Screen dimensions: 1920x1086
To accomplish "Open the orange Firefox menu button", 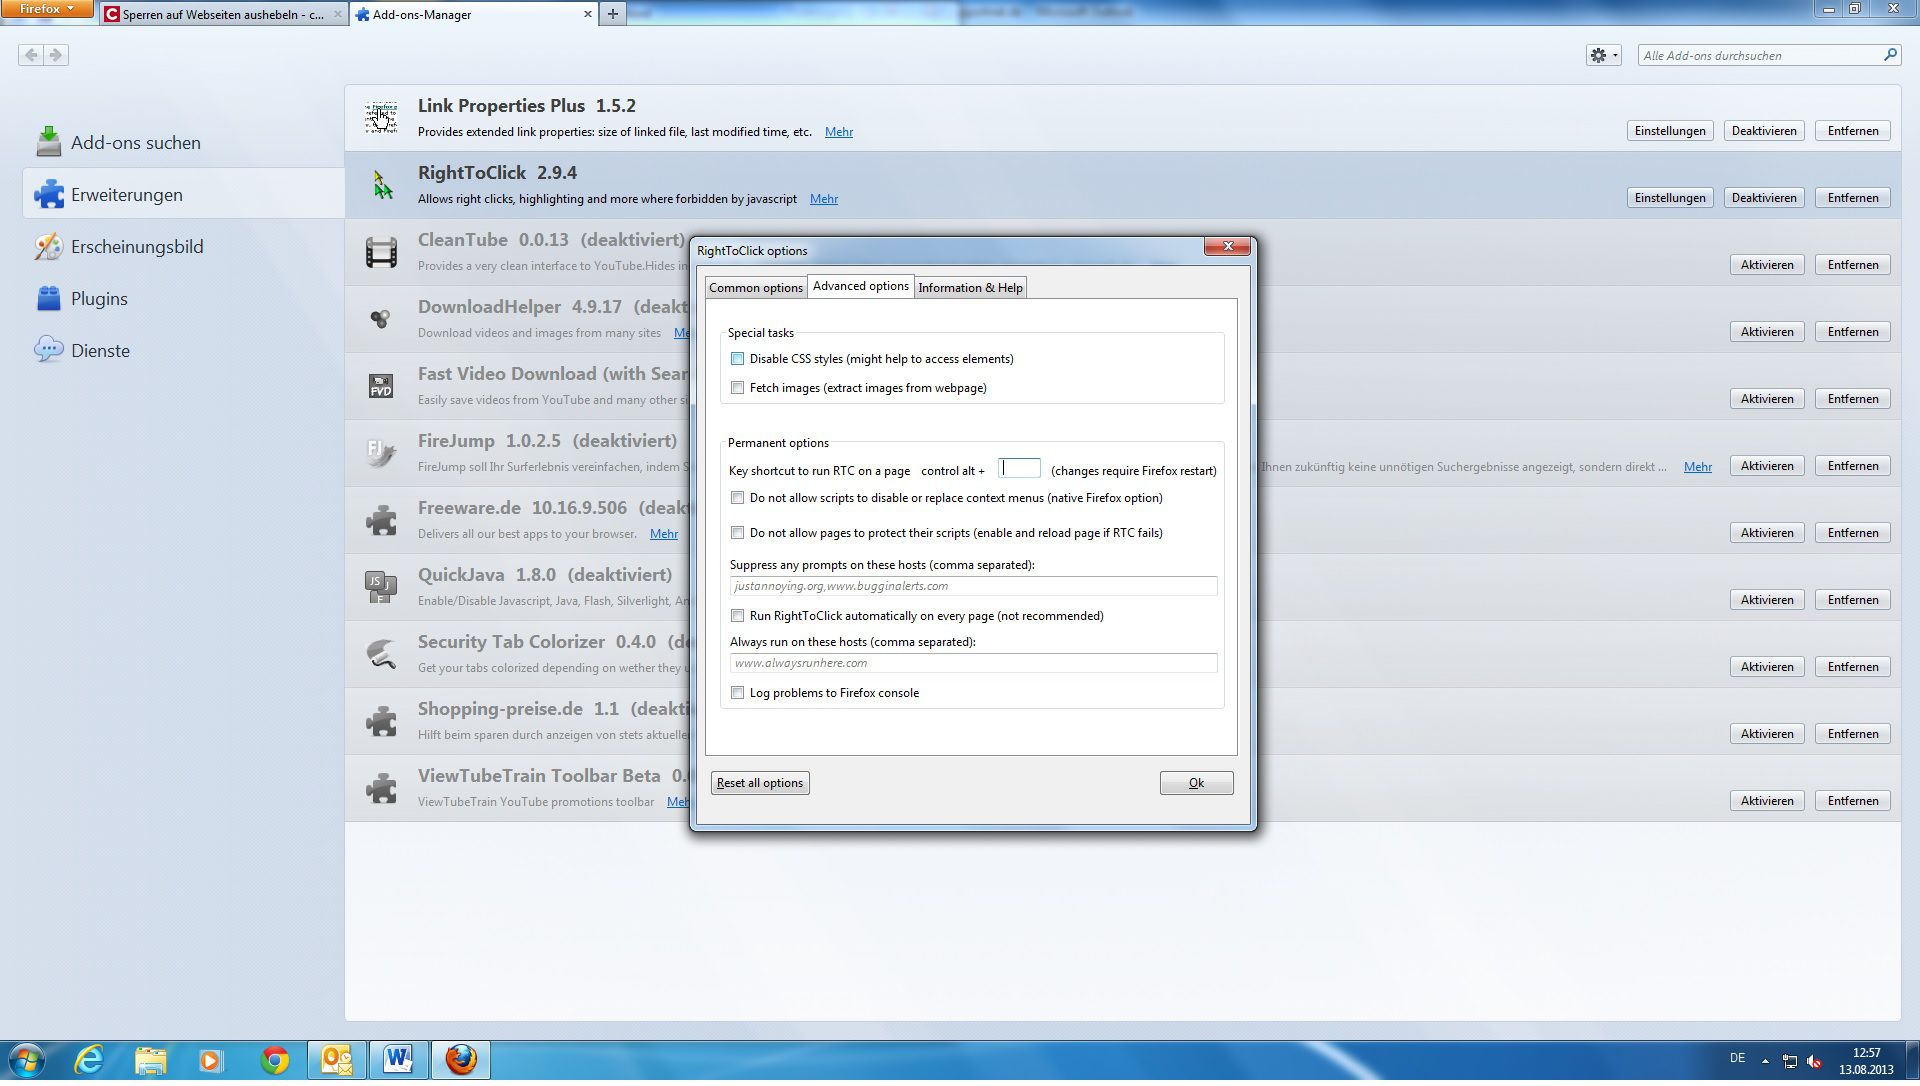I will coord(46,9).
